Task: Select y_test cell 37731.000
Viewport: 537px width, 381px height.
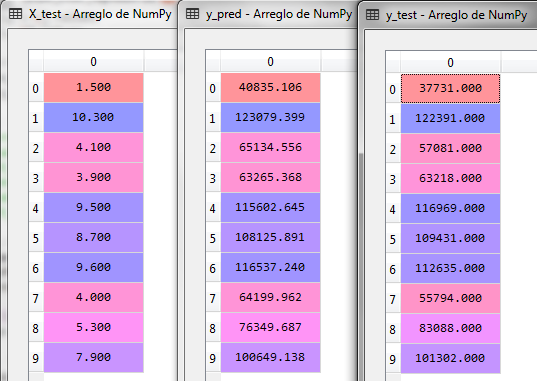Action: coord(451,88)
